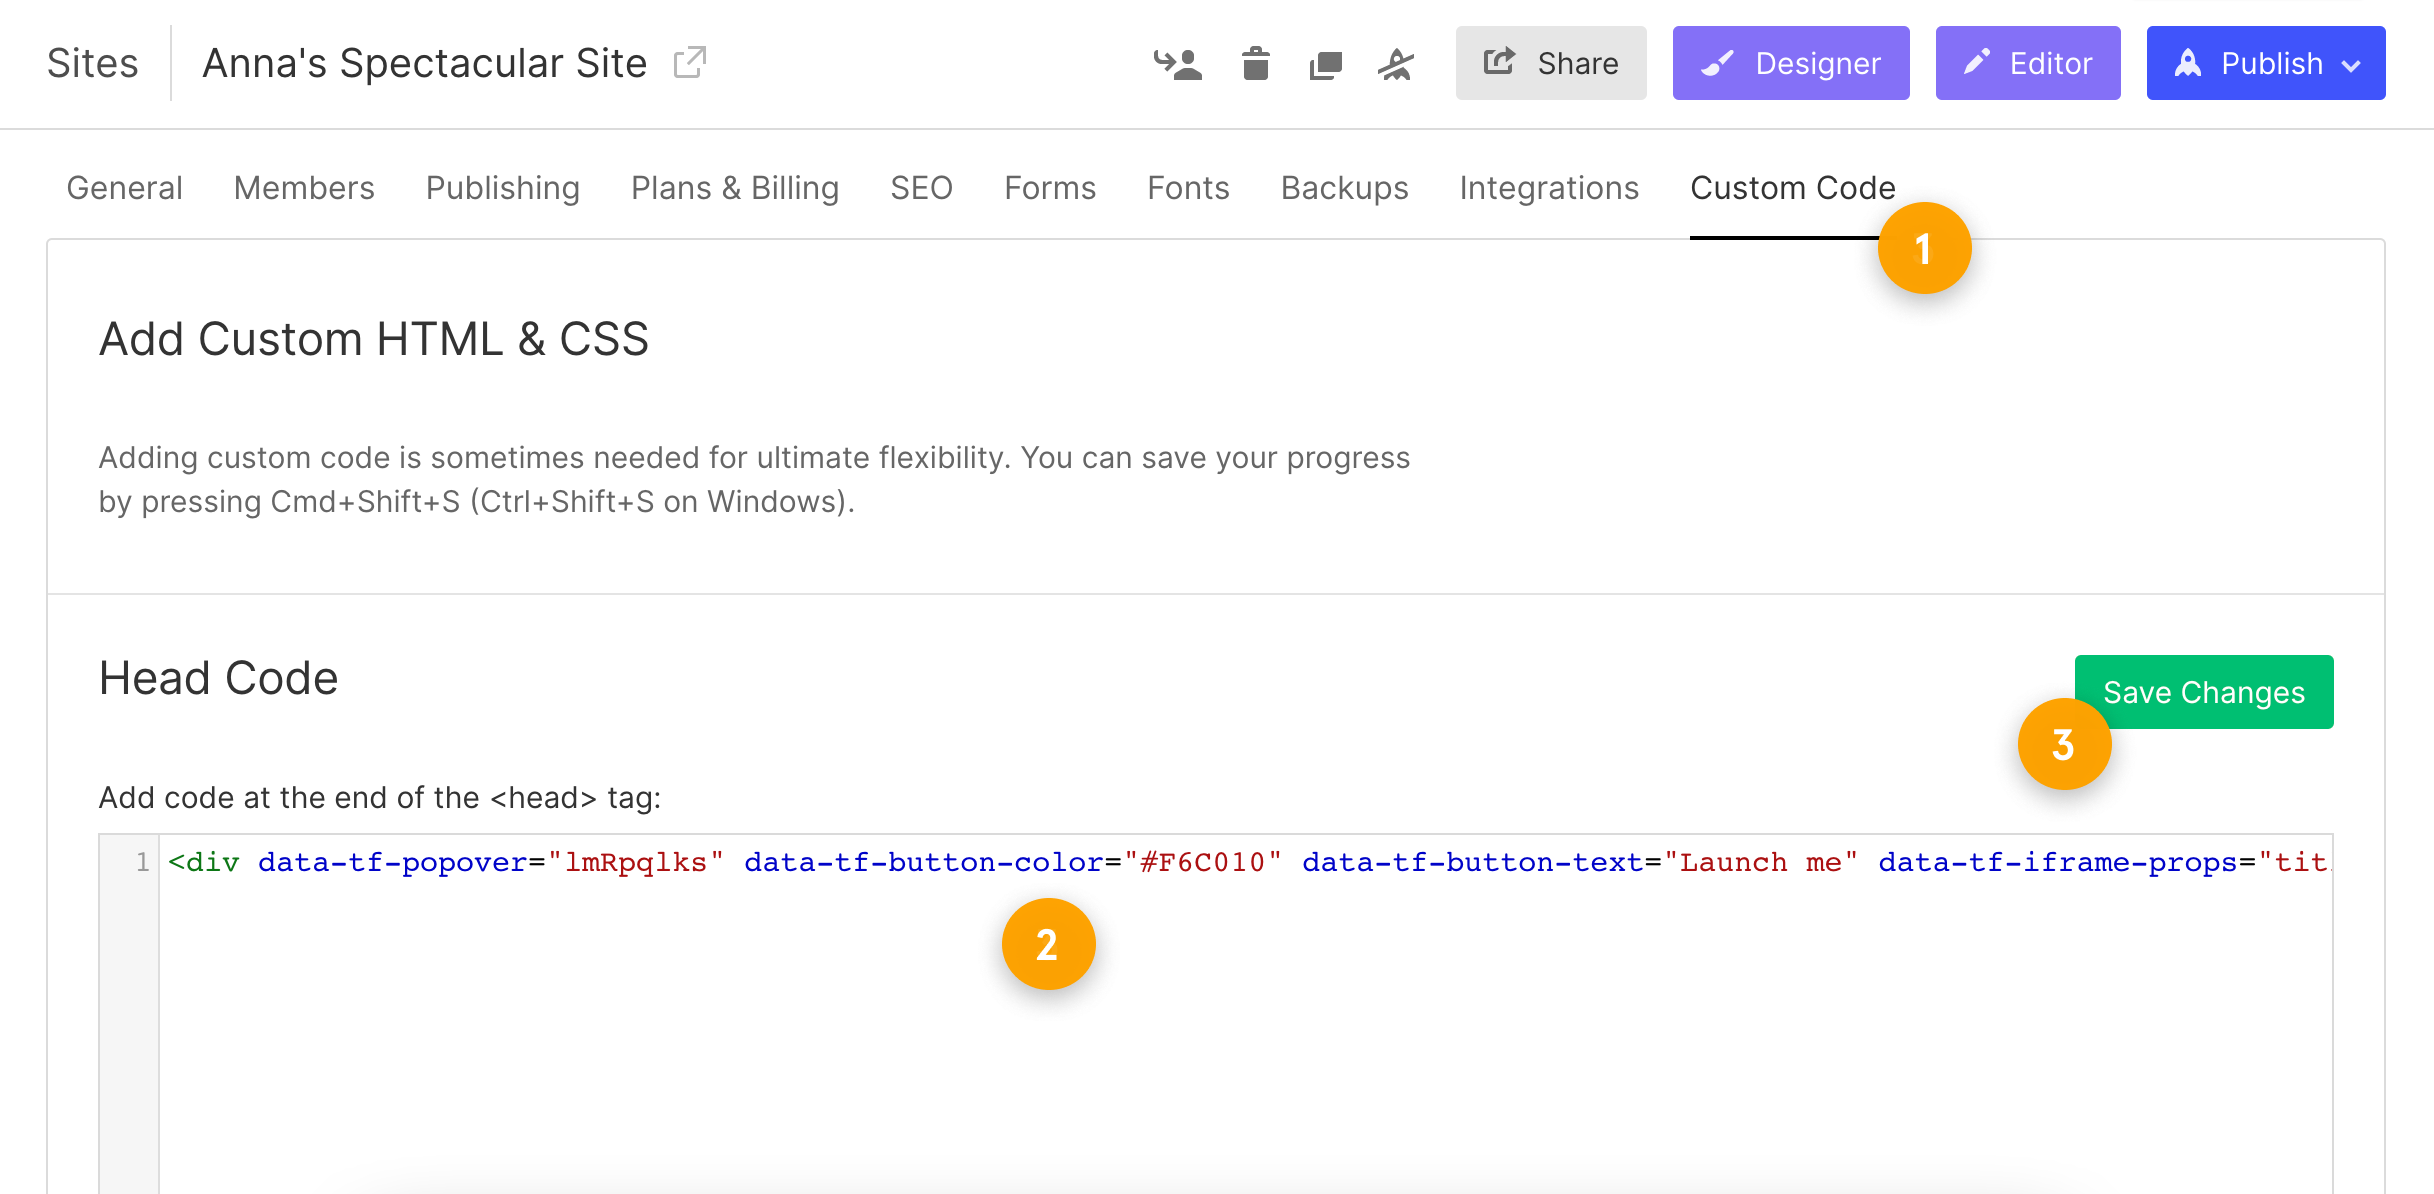Select line number 1 in gutter

point(142,862)
